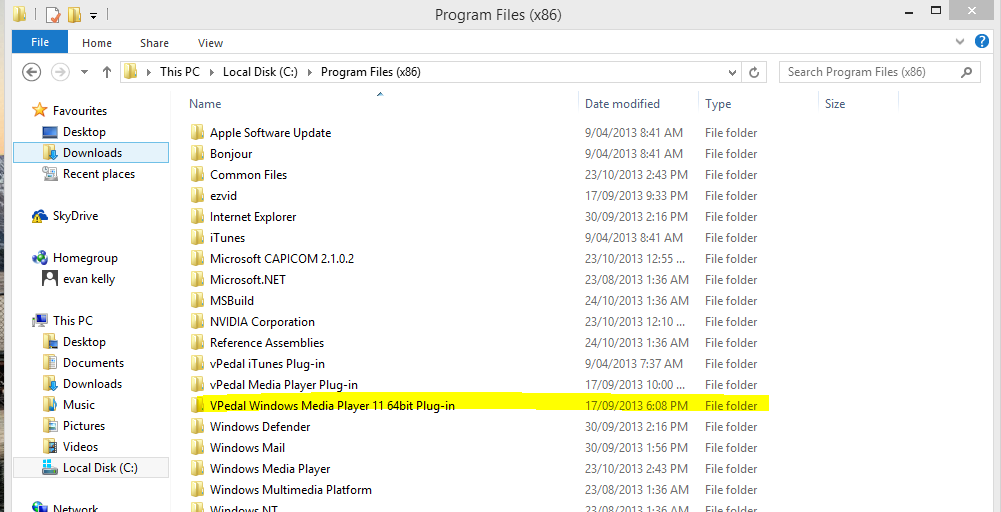
Task: Expand the address bar history dropdown
Action: [733, 72]
